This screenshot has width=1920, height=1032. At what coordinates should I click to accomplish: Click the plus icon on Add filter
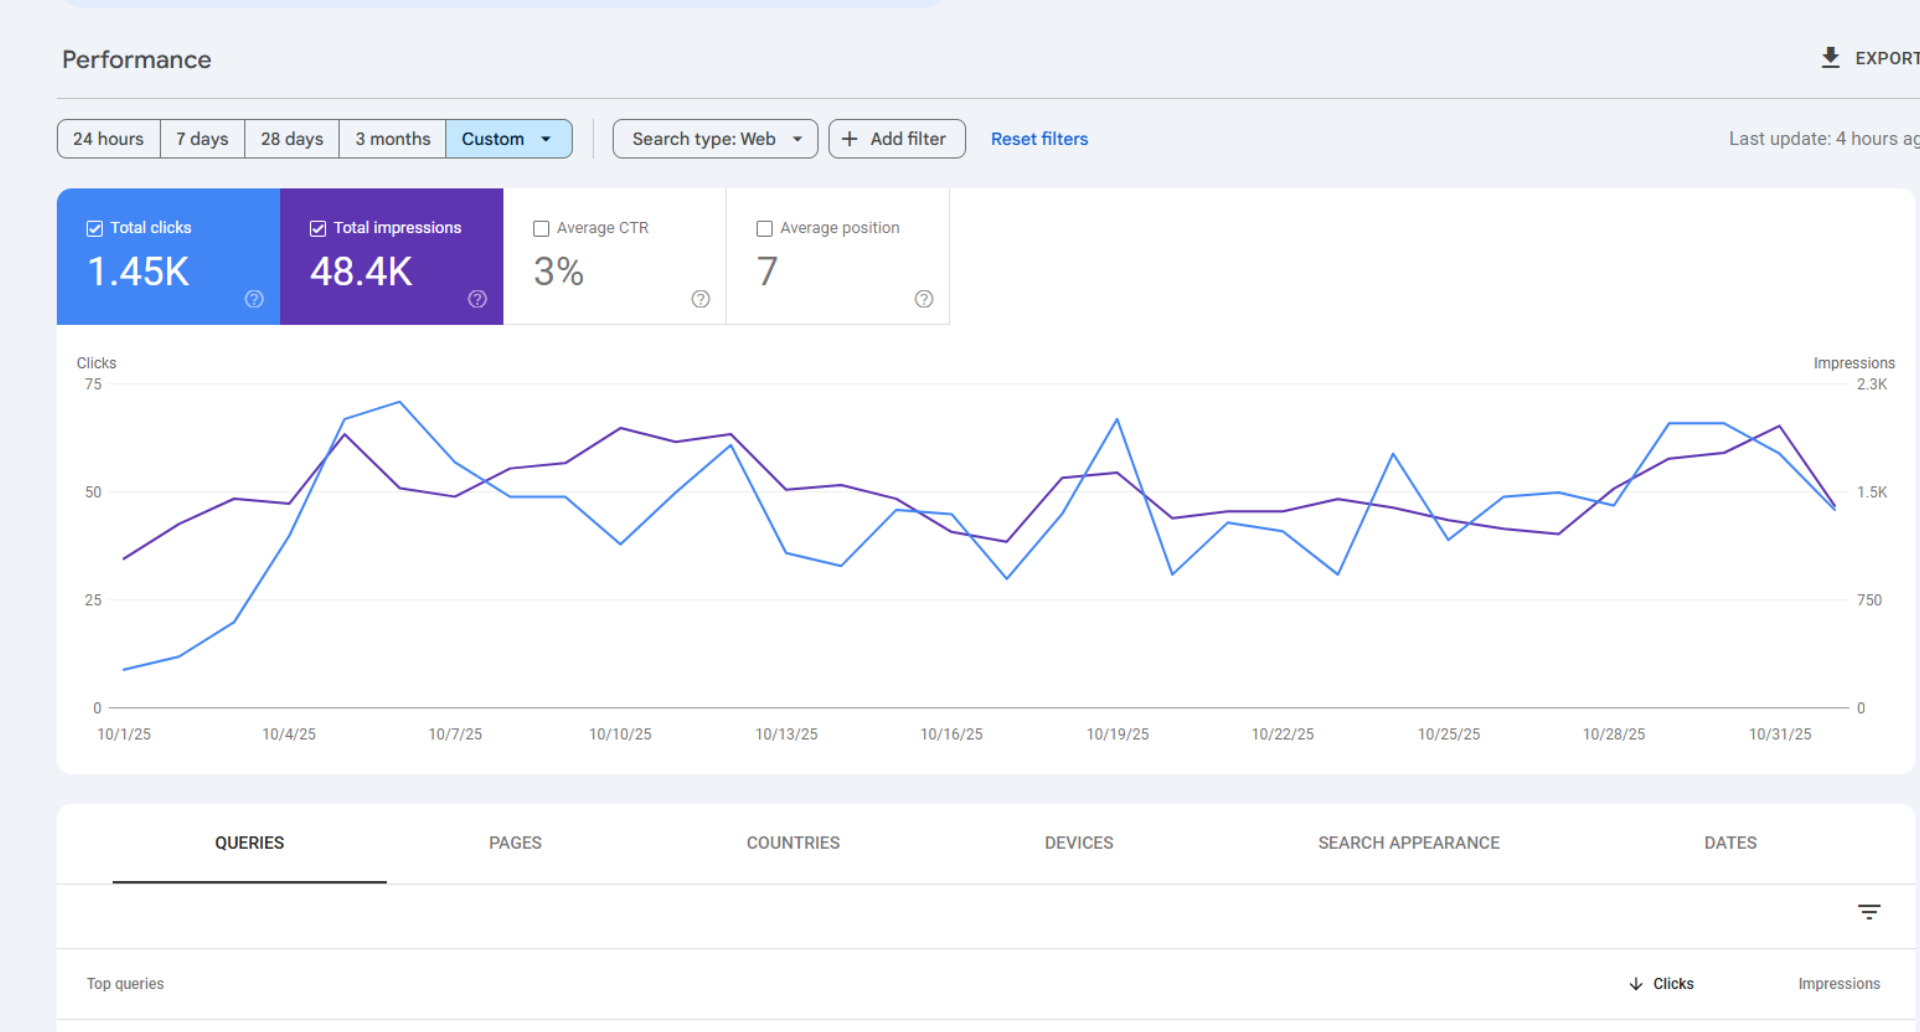click(x=849, y=138)
